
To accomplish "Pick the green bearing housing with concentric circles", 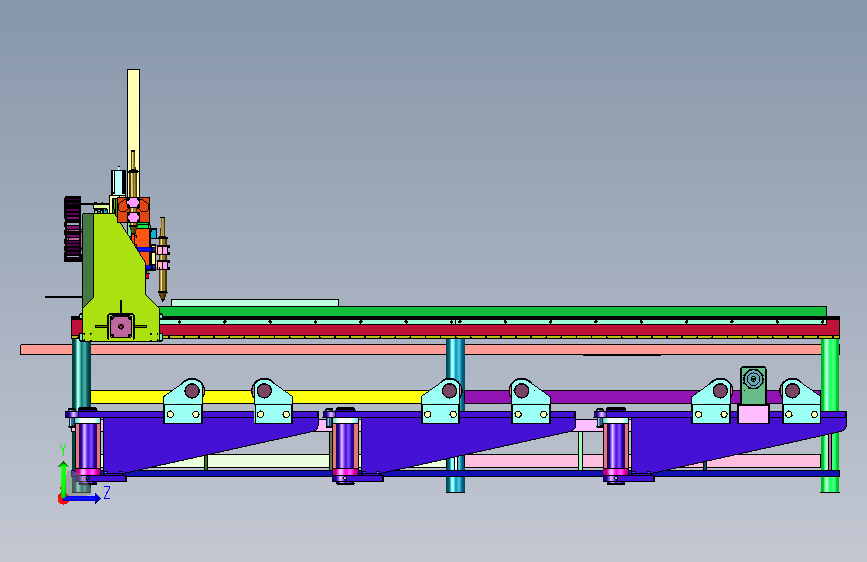I will (x=753, y=385).
